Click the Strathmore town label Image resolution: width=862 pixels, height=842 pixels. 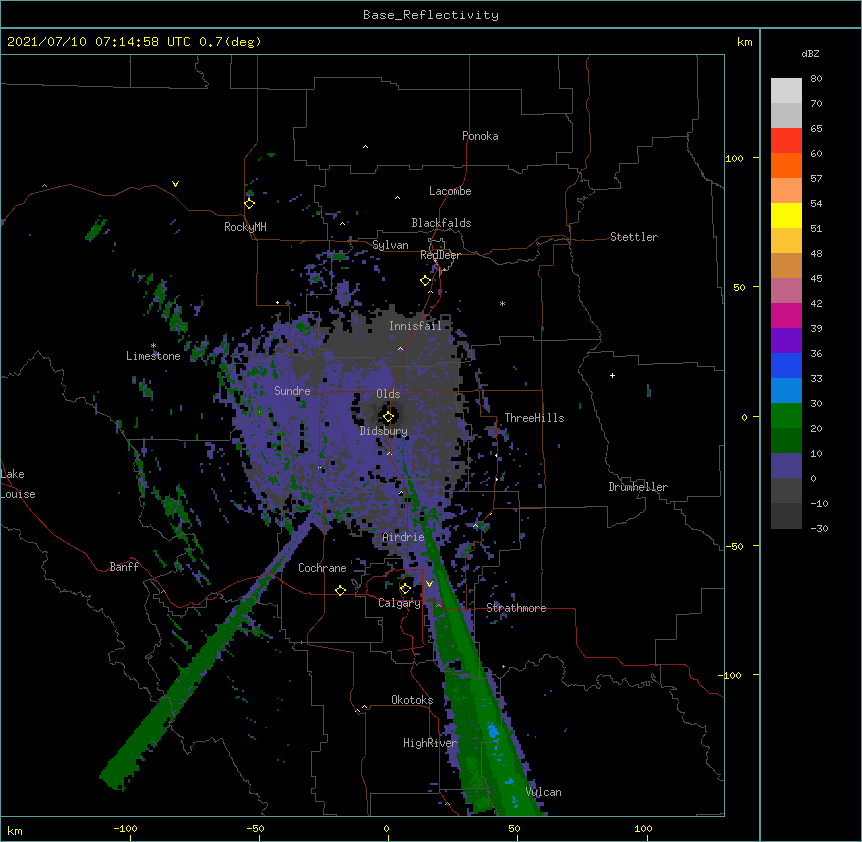pyautogui.click(x=516, y=608)
